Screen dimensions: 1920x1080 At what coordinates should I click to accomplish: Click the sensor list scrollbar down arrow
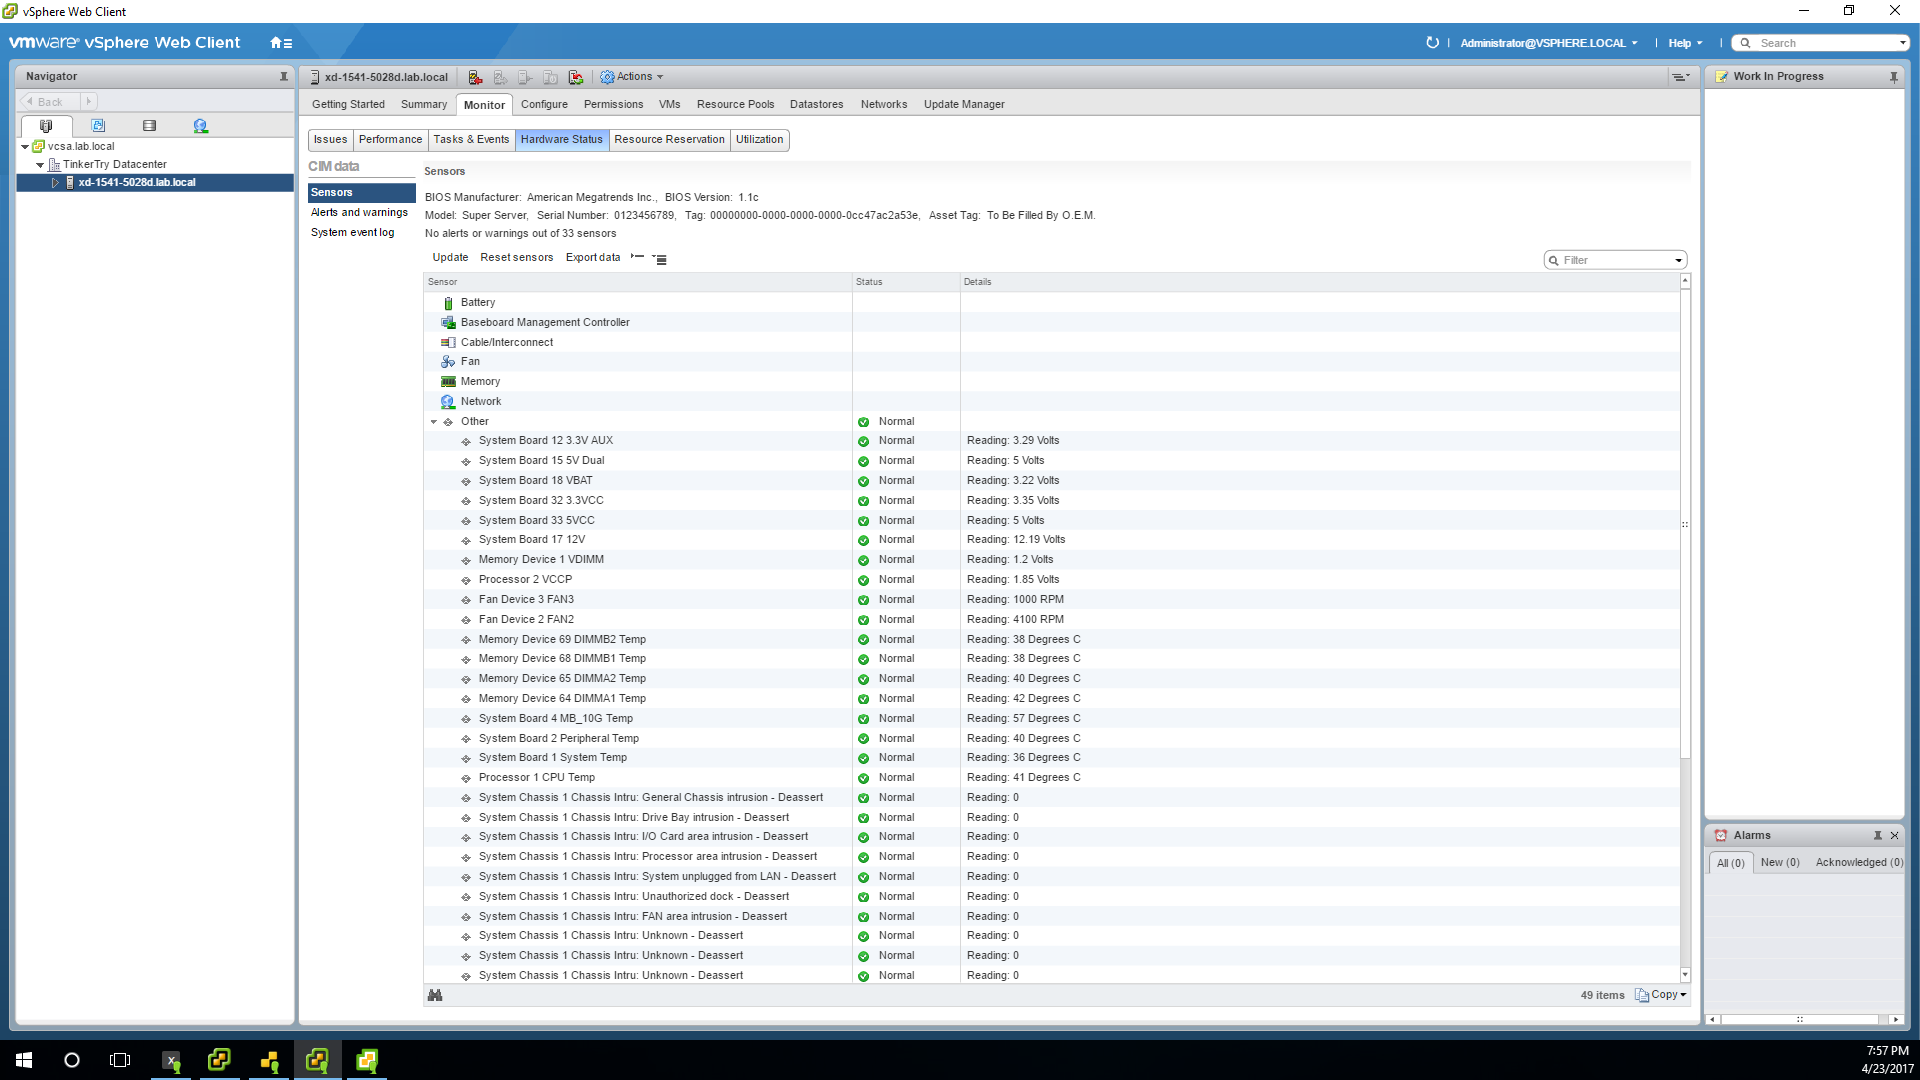[1685, 975]
